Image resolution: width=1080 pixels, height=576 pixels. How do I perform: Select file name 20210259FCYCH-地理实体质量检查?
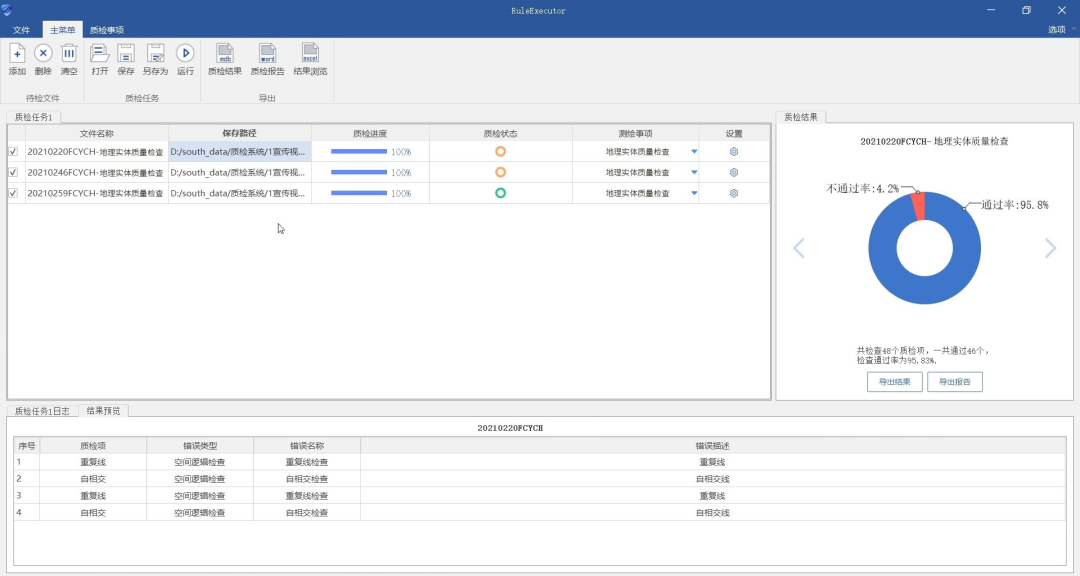pyautogui.click(x=96, y=193)
